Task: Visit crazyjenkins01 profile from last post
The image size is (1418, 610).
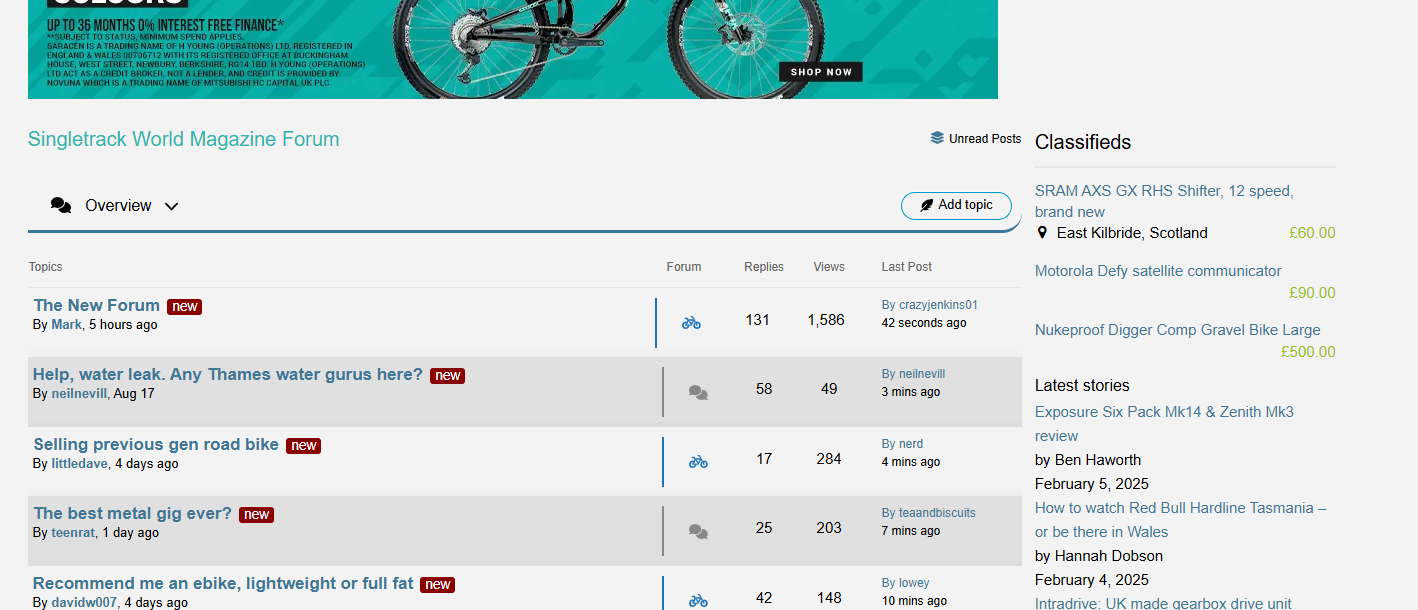Action: pyautogui.click(x=937, y=305)
